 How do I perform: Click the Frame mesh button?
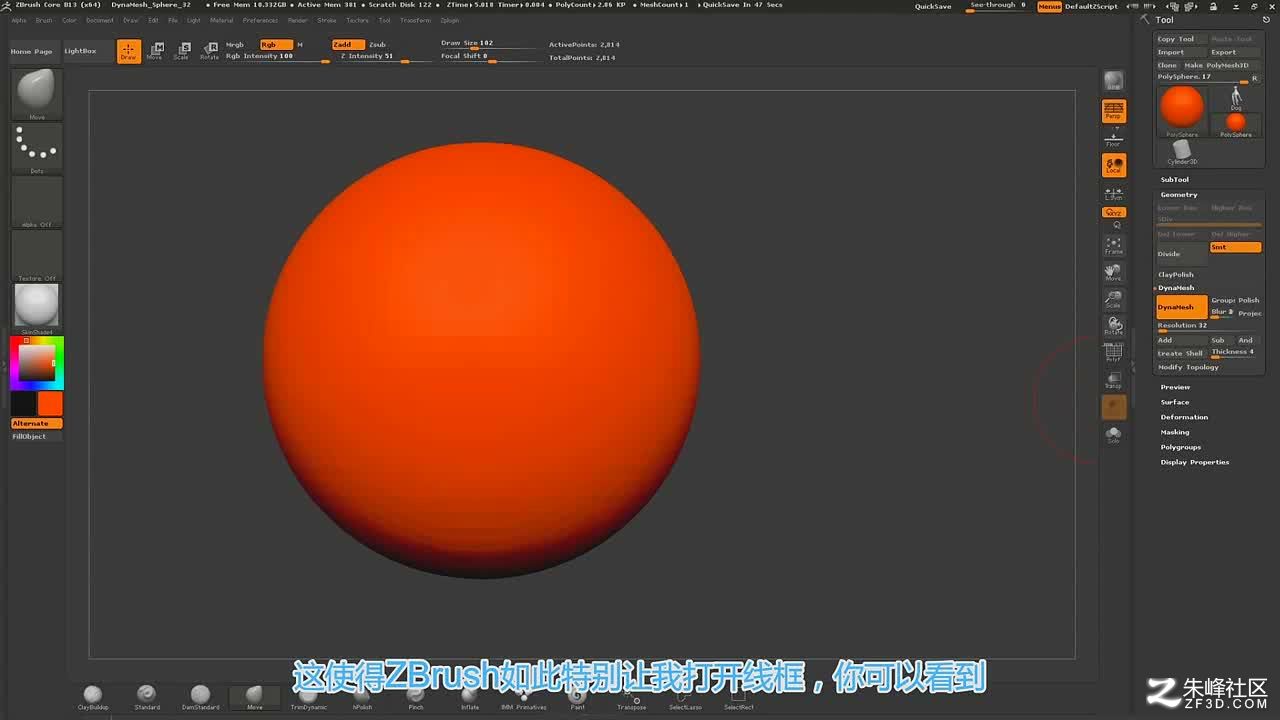pyautogui.click(x=1113, y=245)
